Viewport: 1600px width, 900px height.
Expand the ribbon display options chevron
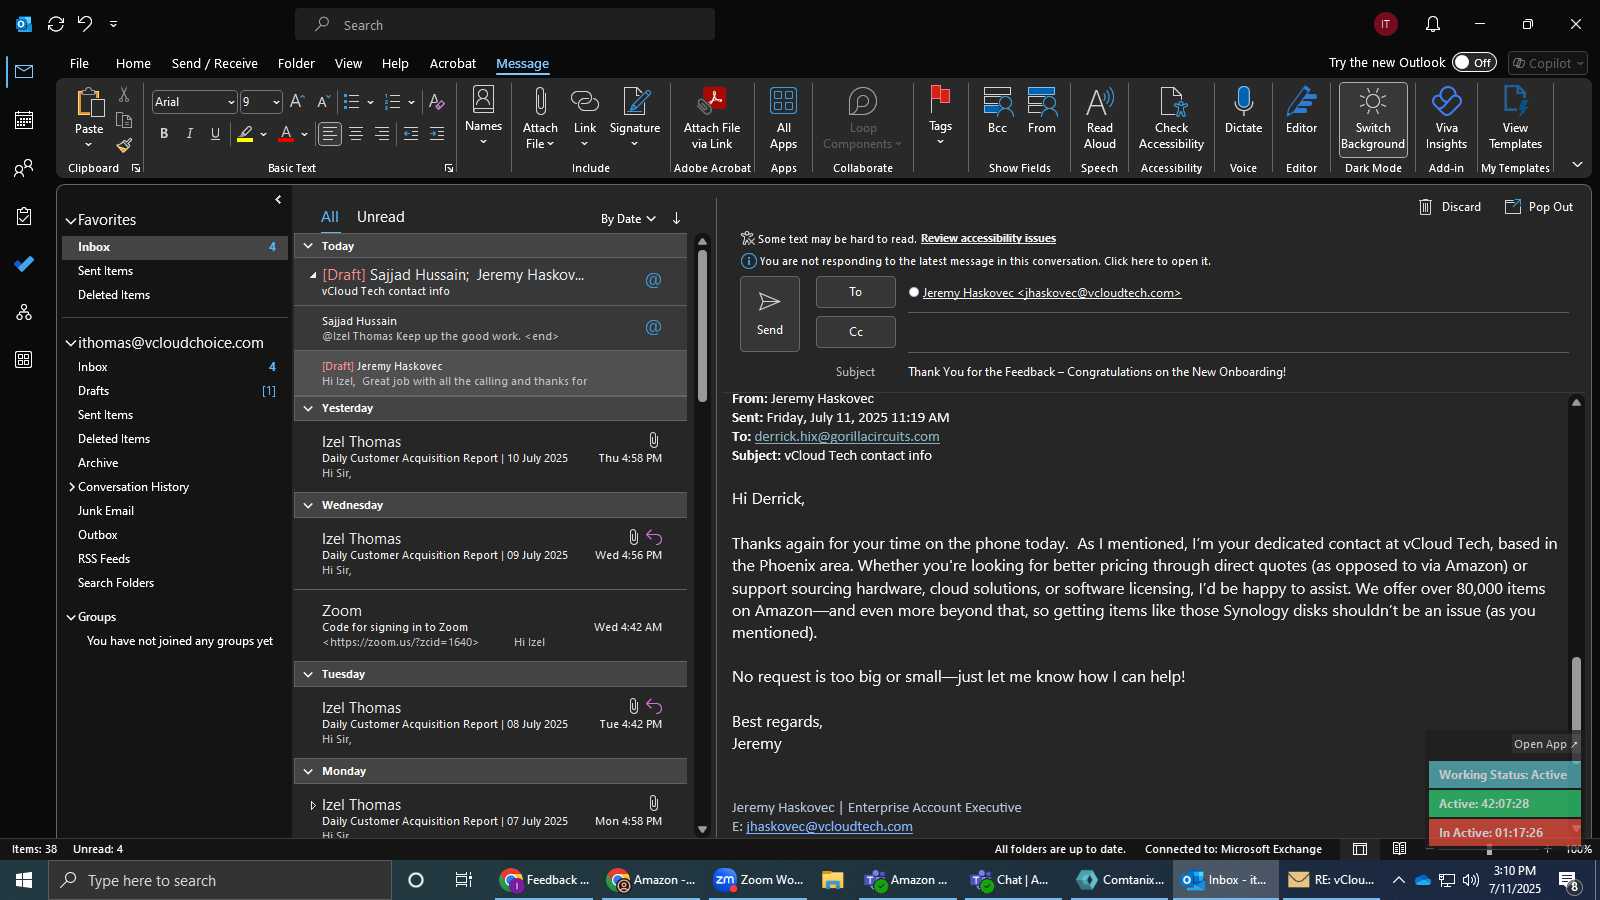tap(1577, 165)
